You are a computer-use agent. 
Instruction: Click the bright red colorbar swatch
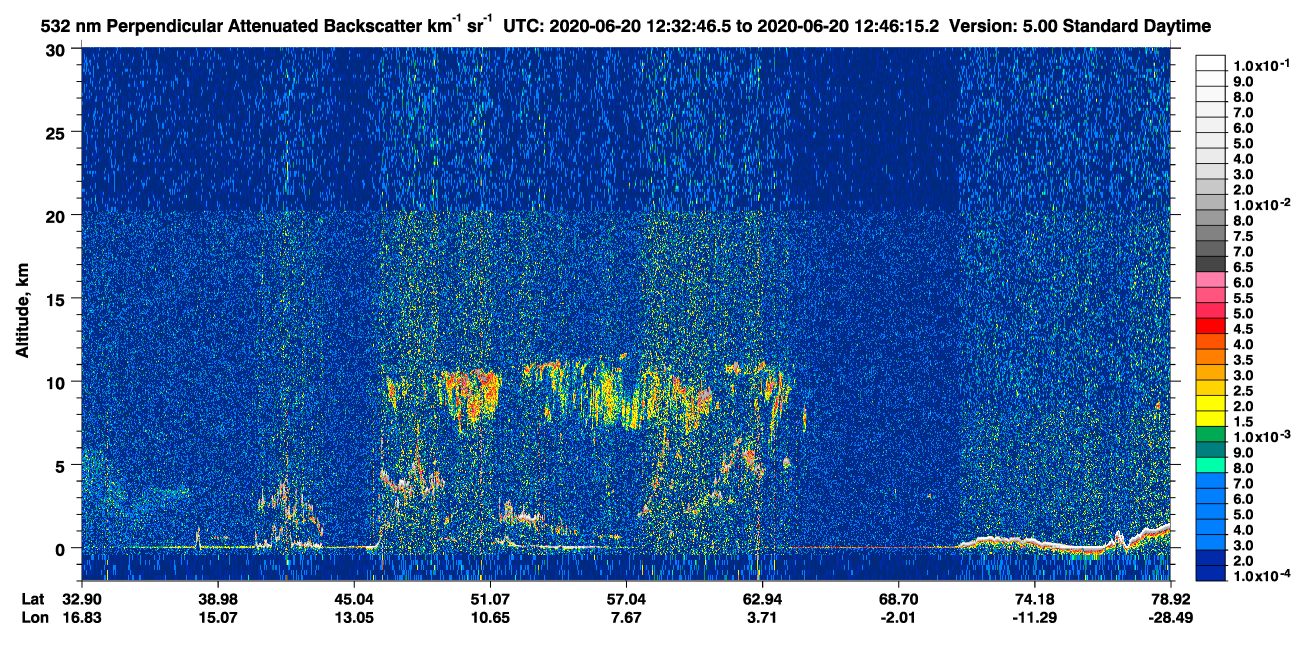pos(1211,326)
